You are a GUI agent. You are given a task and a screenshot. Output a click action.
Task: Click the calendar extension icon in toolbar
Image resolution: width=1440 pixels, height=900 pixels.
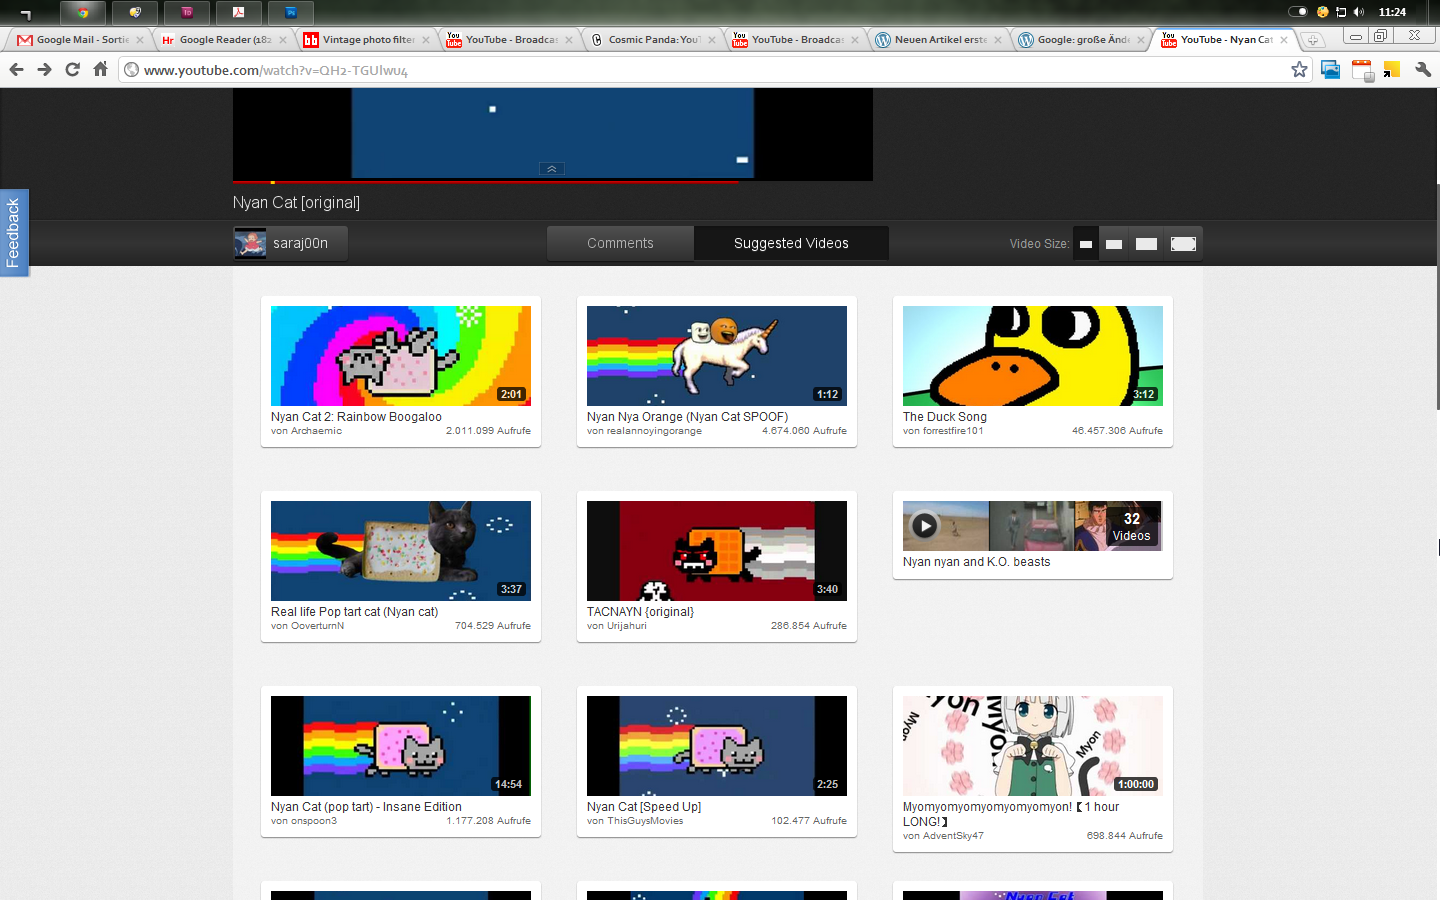click(x=1362, y=70)
